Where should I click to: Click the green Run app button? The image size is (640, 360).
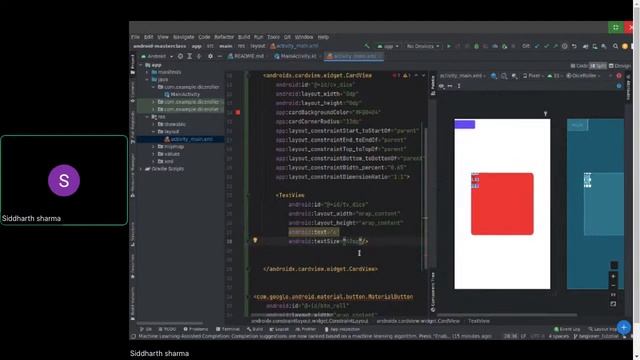click(x=449, y=47)
